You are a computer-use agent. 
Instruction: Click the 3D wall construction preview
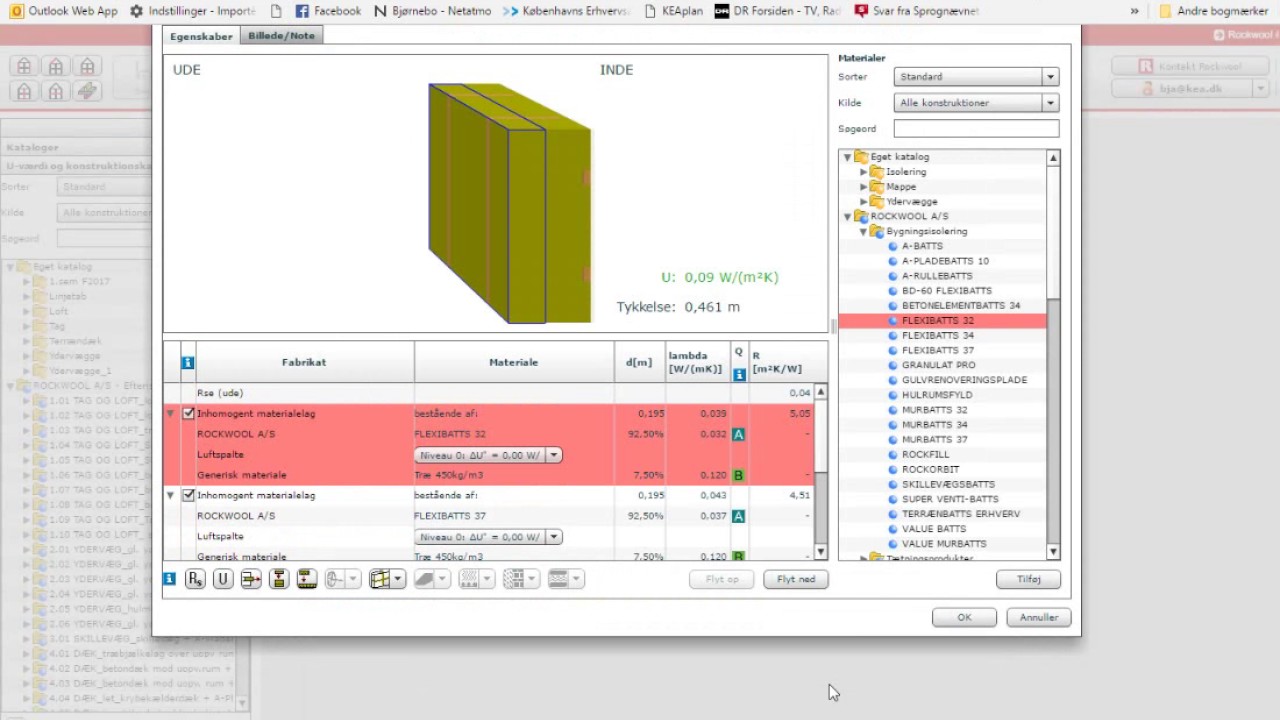coord(510,204)
